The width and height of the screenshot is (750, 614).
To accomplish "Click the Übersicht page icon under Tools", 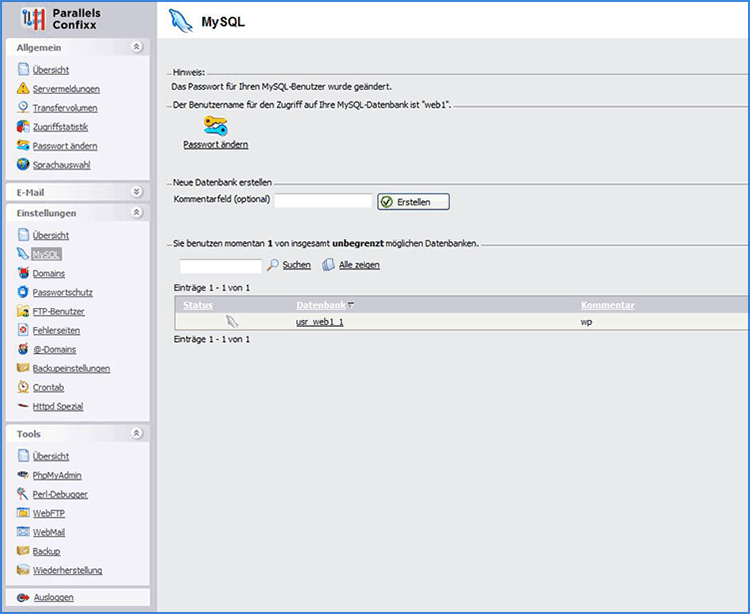I will click(23, 456).
